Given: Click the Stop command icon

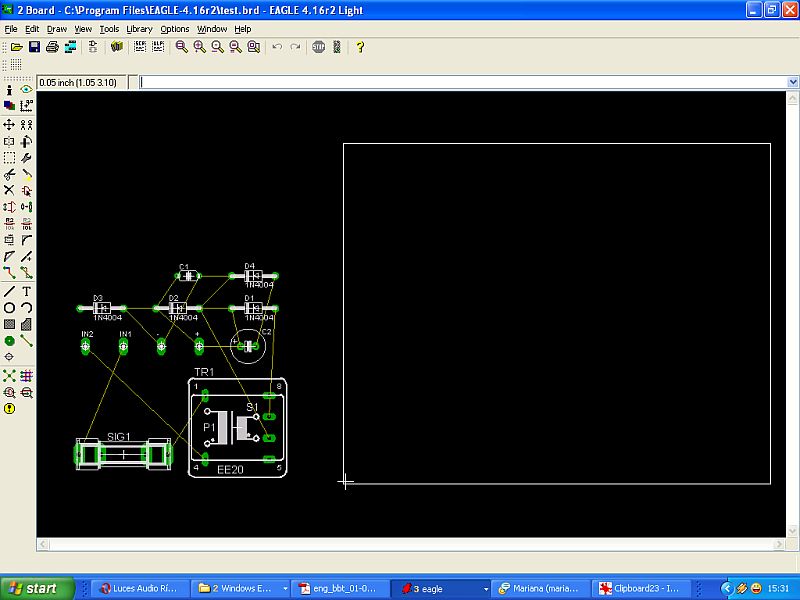Looking at the screenshot, I should (x=318, y=47).
